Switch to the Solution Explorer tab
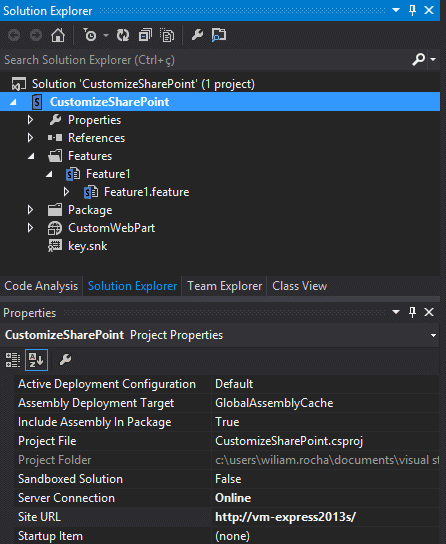446x544 pixels. (132, 286)
